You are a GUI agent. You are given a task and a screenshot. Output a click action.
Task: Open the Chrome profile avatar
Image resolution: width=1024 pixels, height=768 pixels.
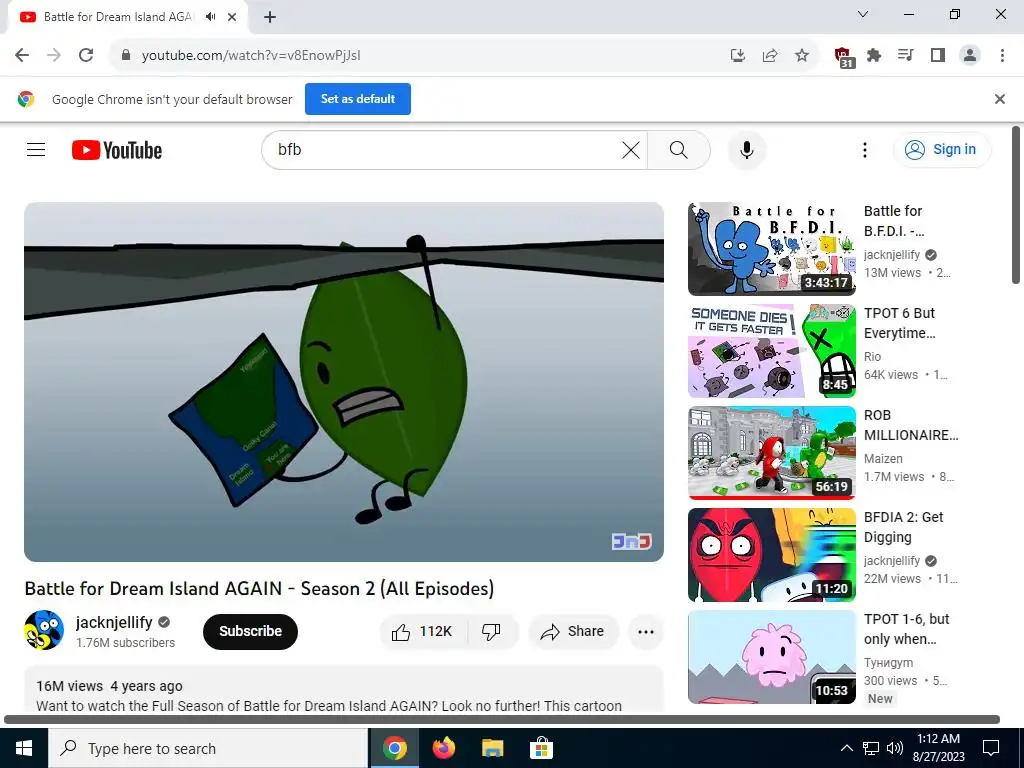coord(970,56)
